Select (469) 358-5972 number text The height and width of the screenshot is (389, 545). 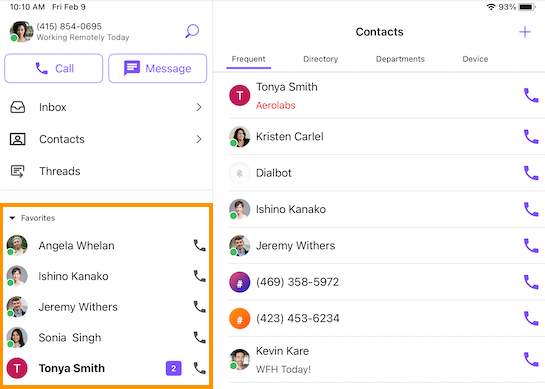297,282
